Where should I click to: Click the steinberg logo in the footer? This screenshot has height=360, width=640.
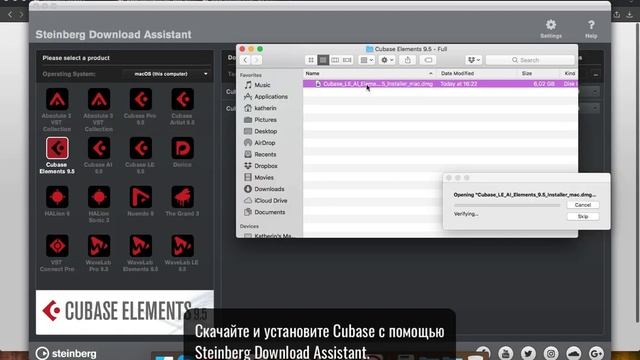pos(66,353)
